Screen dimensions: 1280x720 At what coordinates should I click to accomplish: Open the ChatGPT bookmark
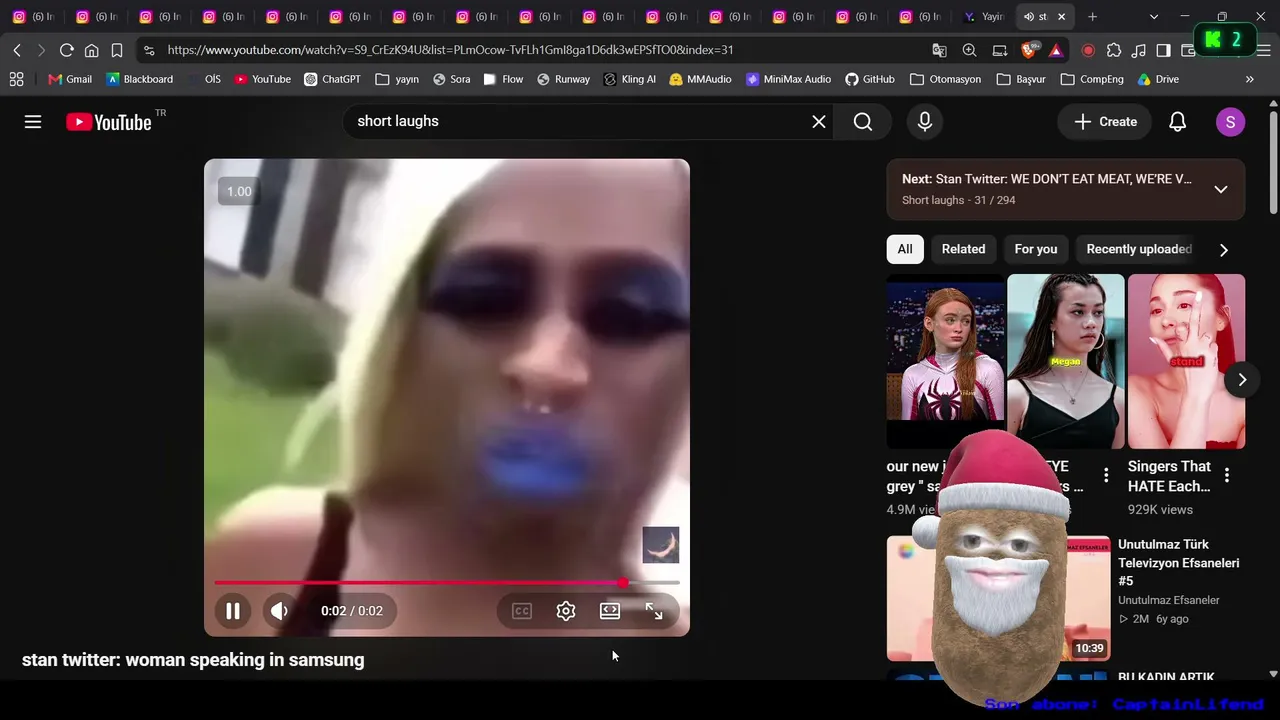332,79
